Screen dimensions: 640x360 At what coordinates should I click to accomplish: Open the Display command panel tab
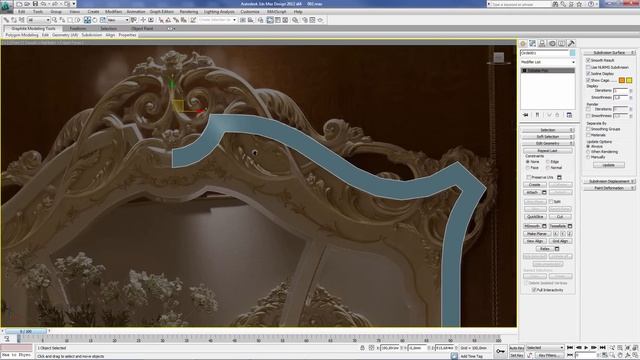[562, 43]
